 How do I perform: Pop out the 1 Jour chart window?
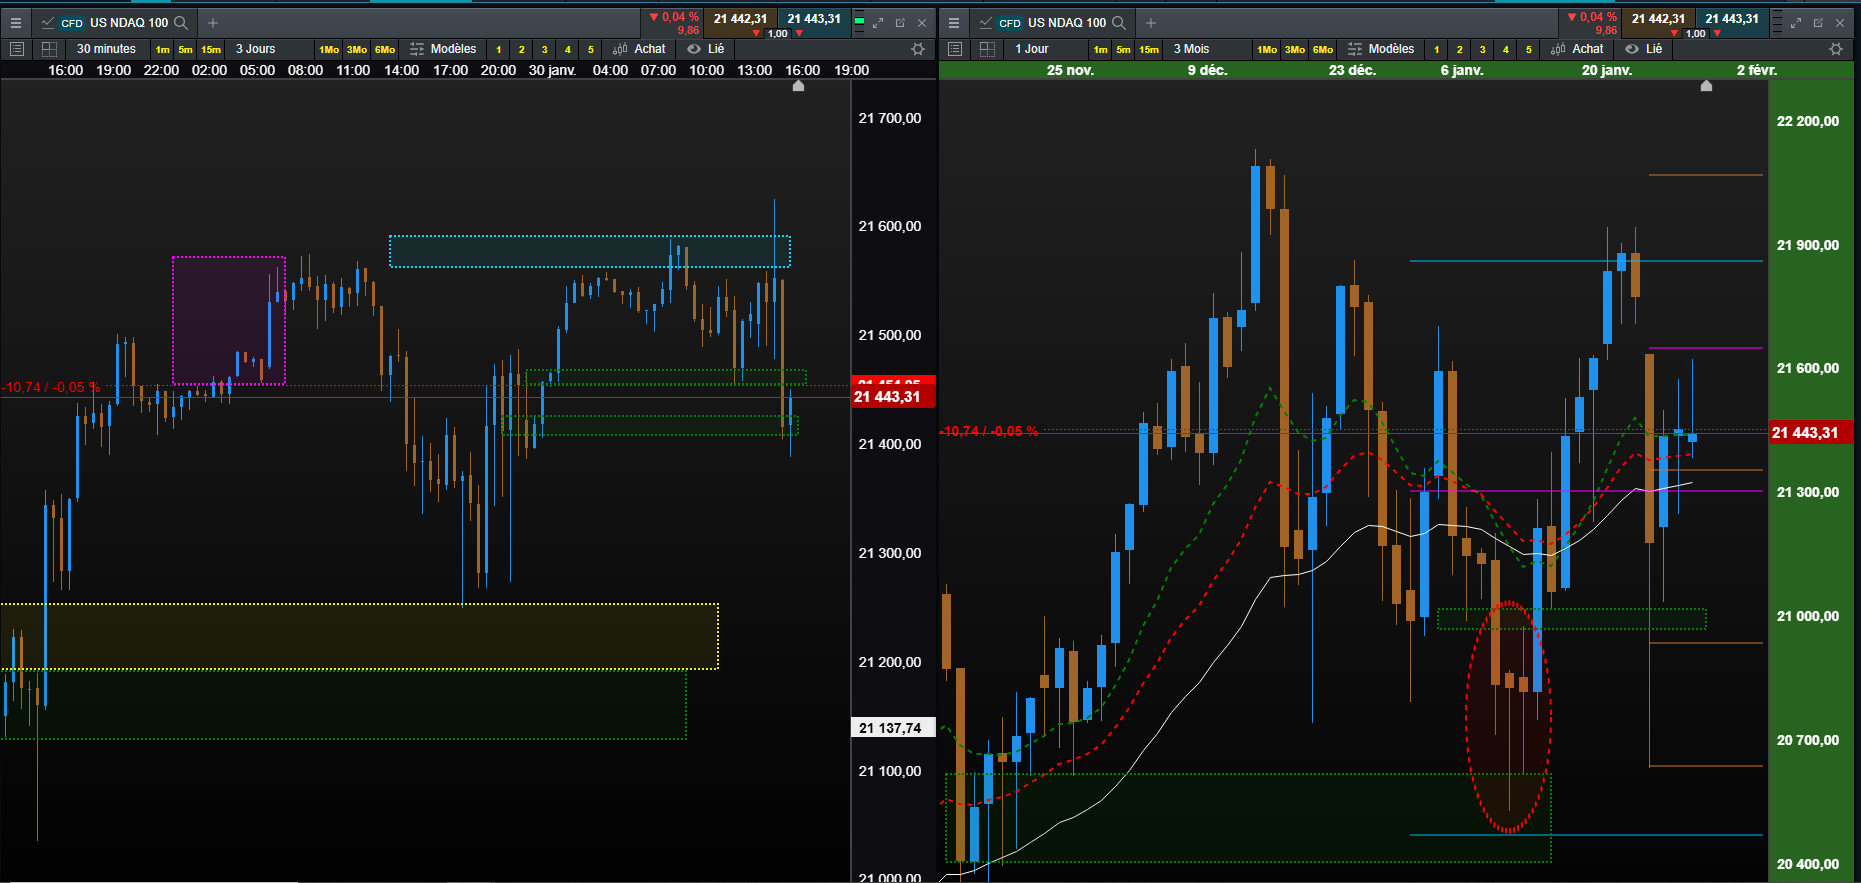pyautogui.click(x=1818, y=22)
